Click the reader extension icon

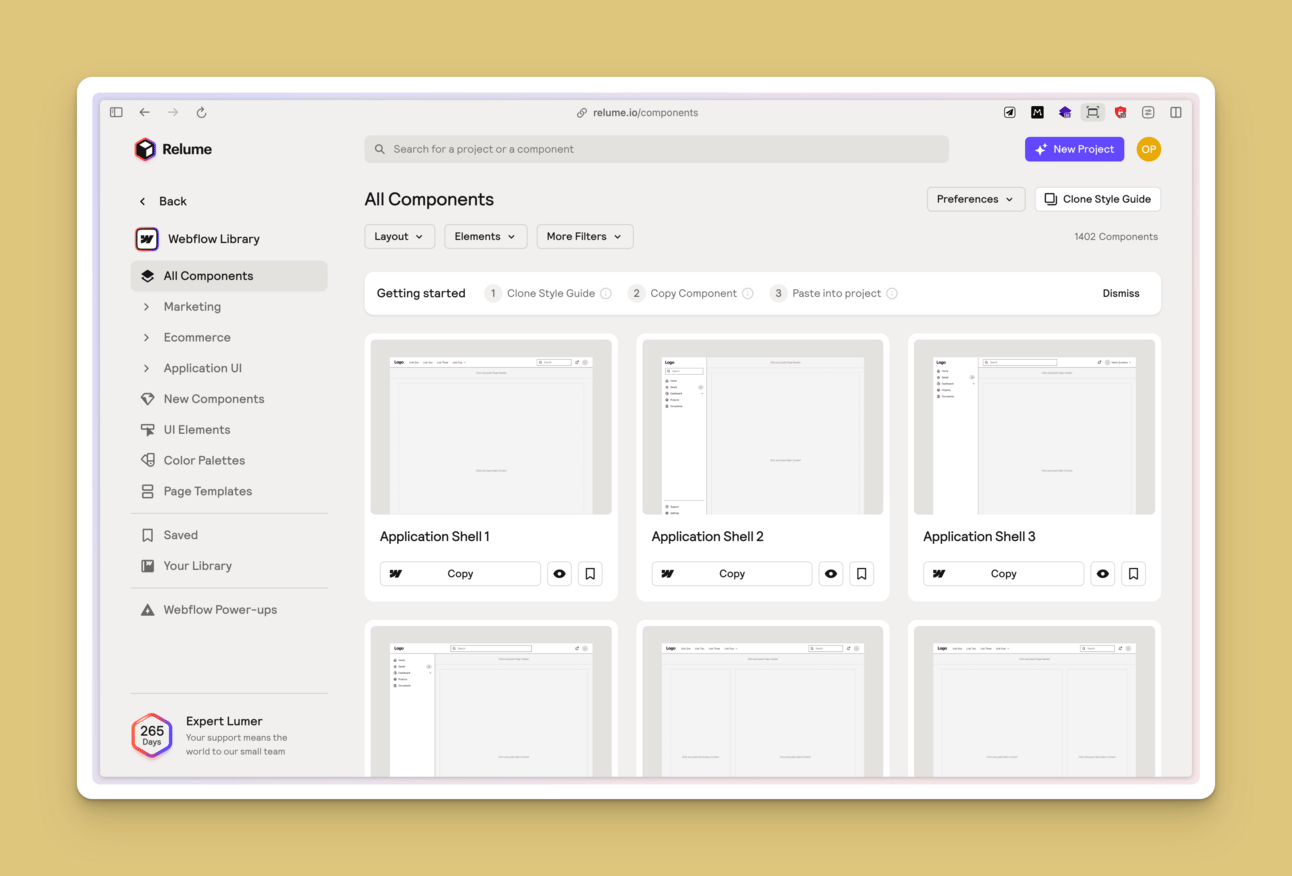[x=1148, y=112]
